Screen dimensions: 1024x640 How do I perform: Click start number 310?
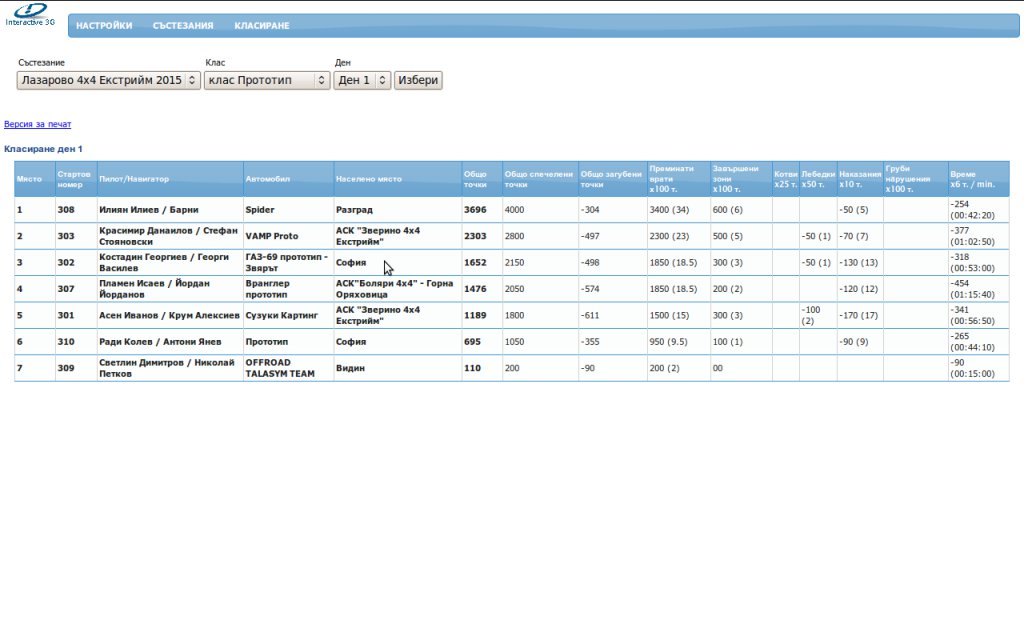click(66, 342)
